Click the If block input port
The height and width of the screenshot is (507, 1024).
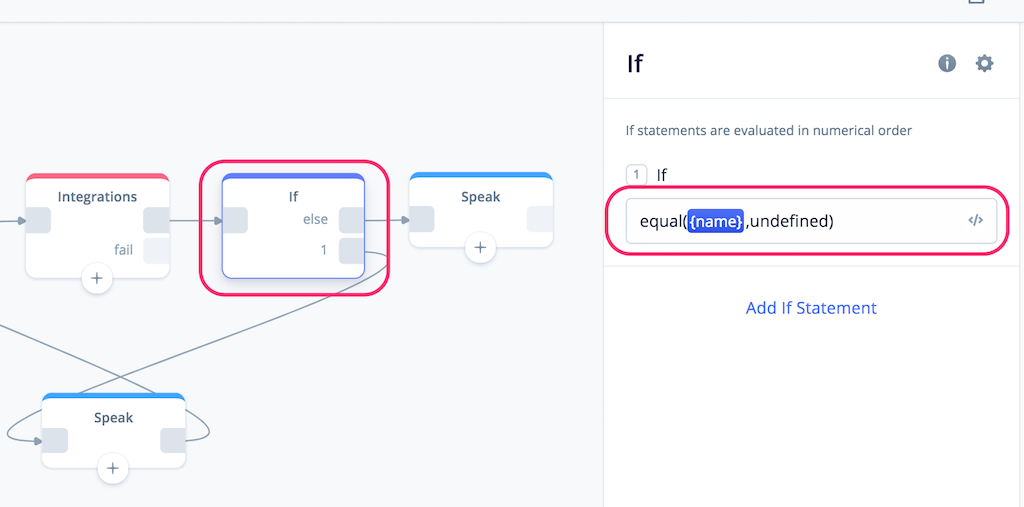235,220
